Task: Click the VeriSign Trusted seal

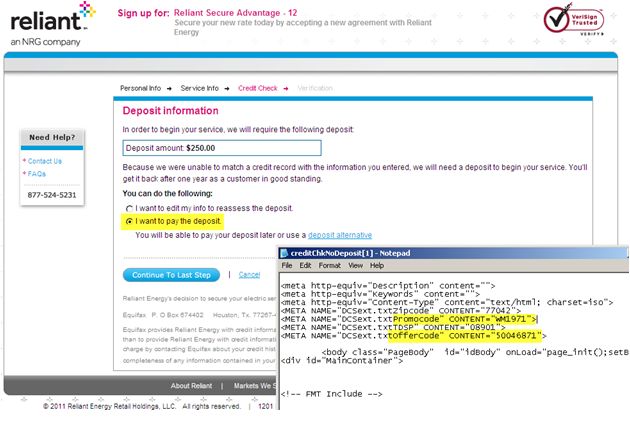Action: 574,19
